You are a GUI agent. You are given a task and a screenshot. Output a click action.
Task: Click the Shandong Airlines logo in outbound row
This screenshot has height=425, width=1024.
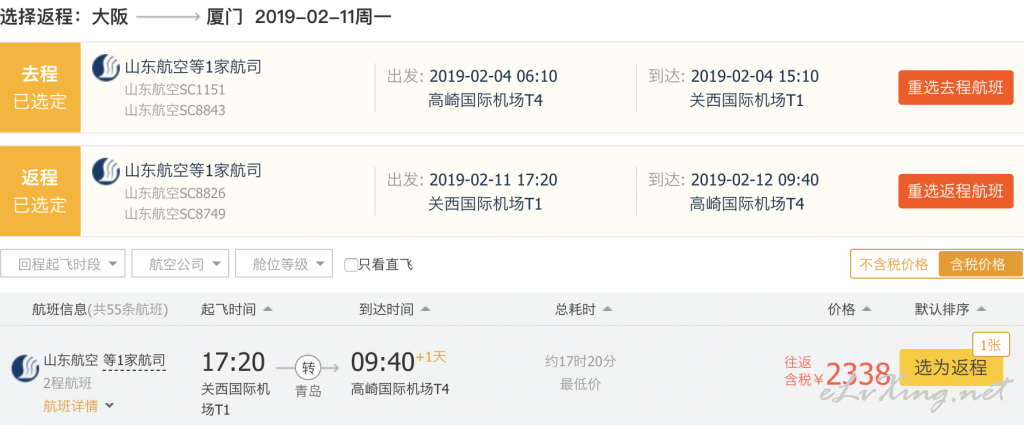(x=105, y=68)
